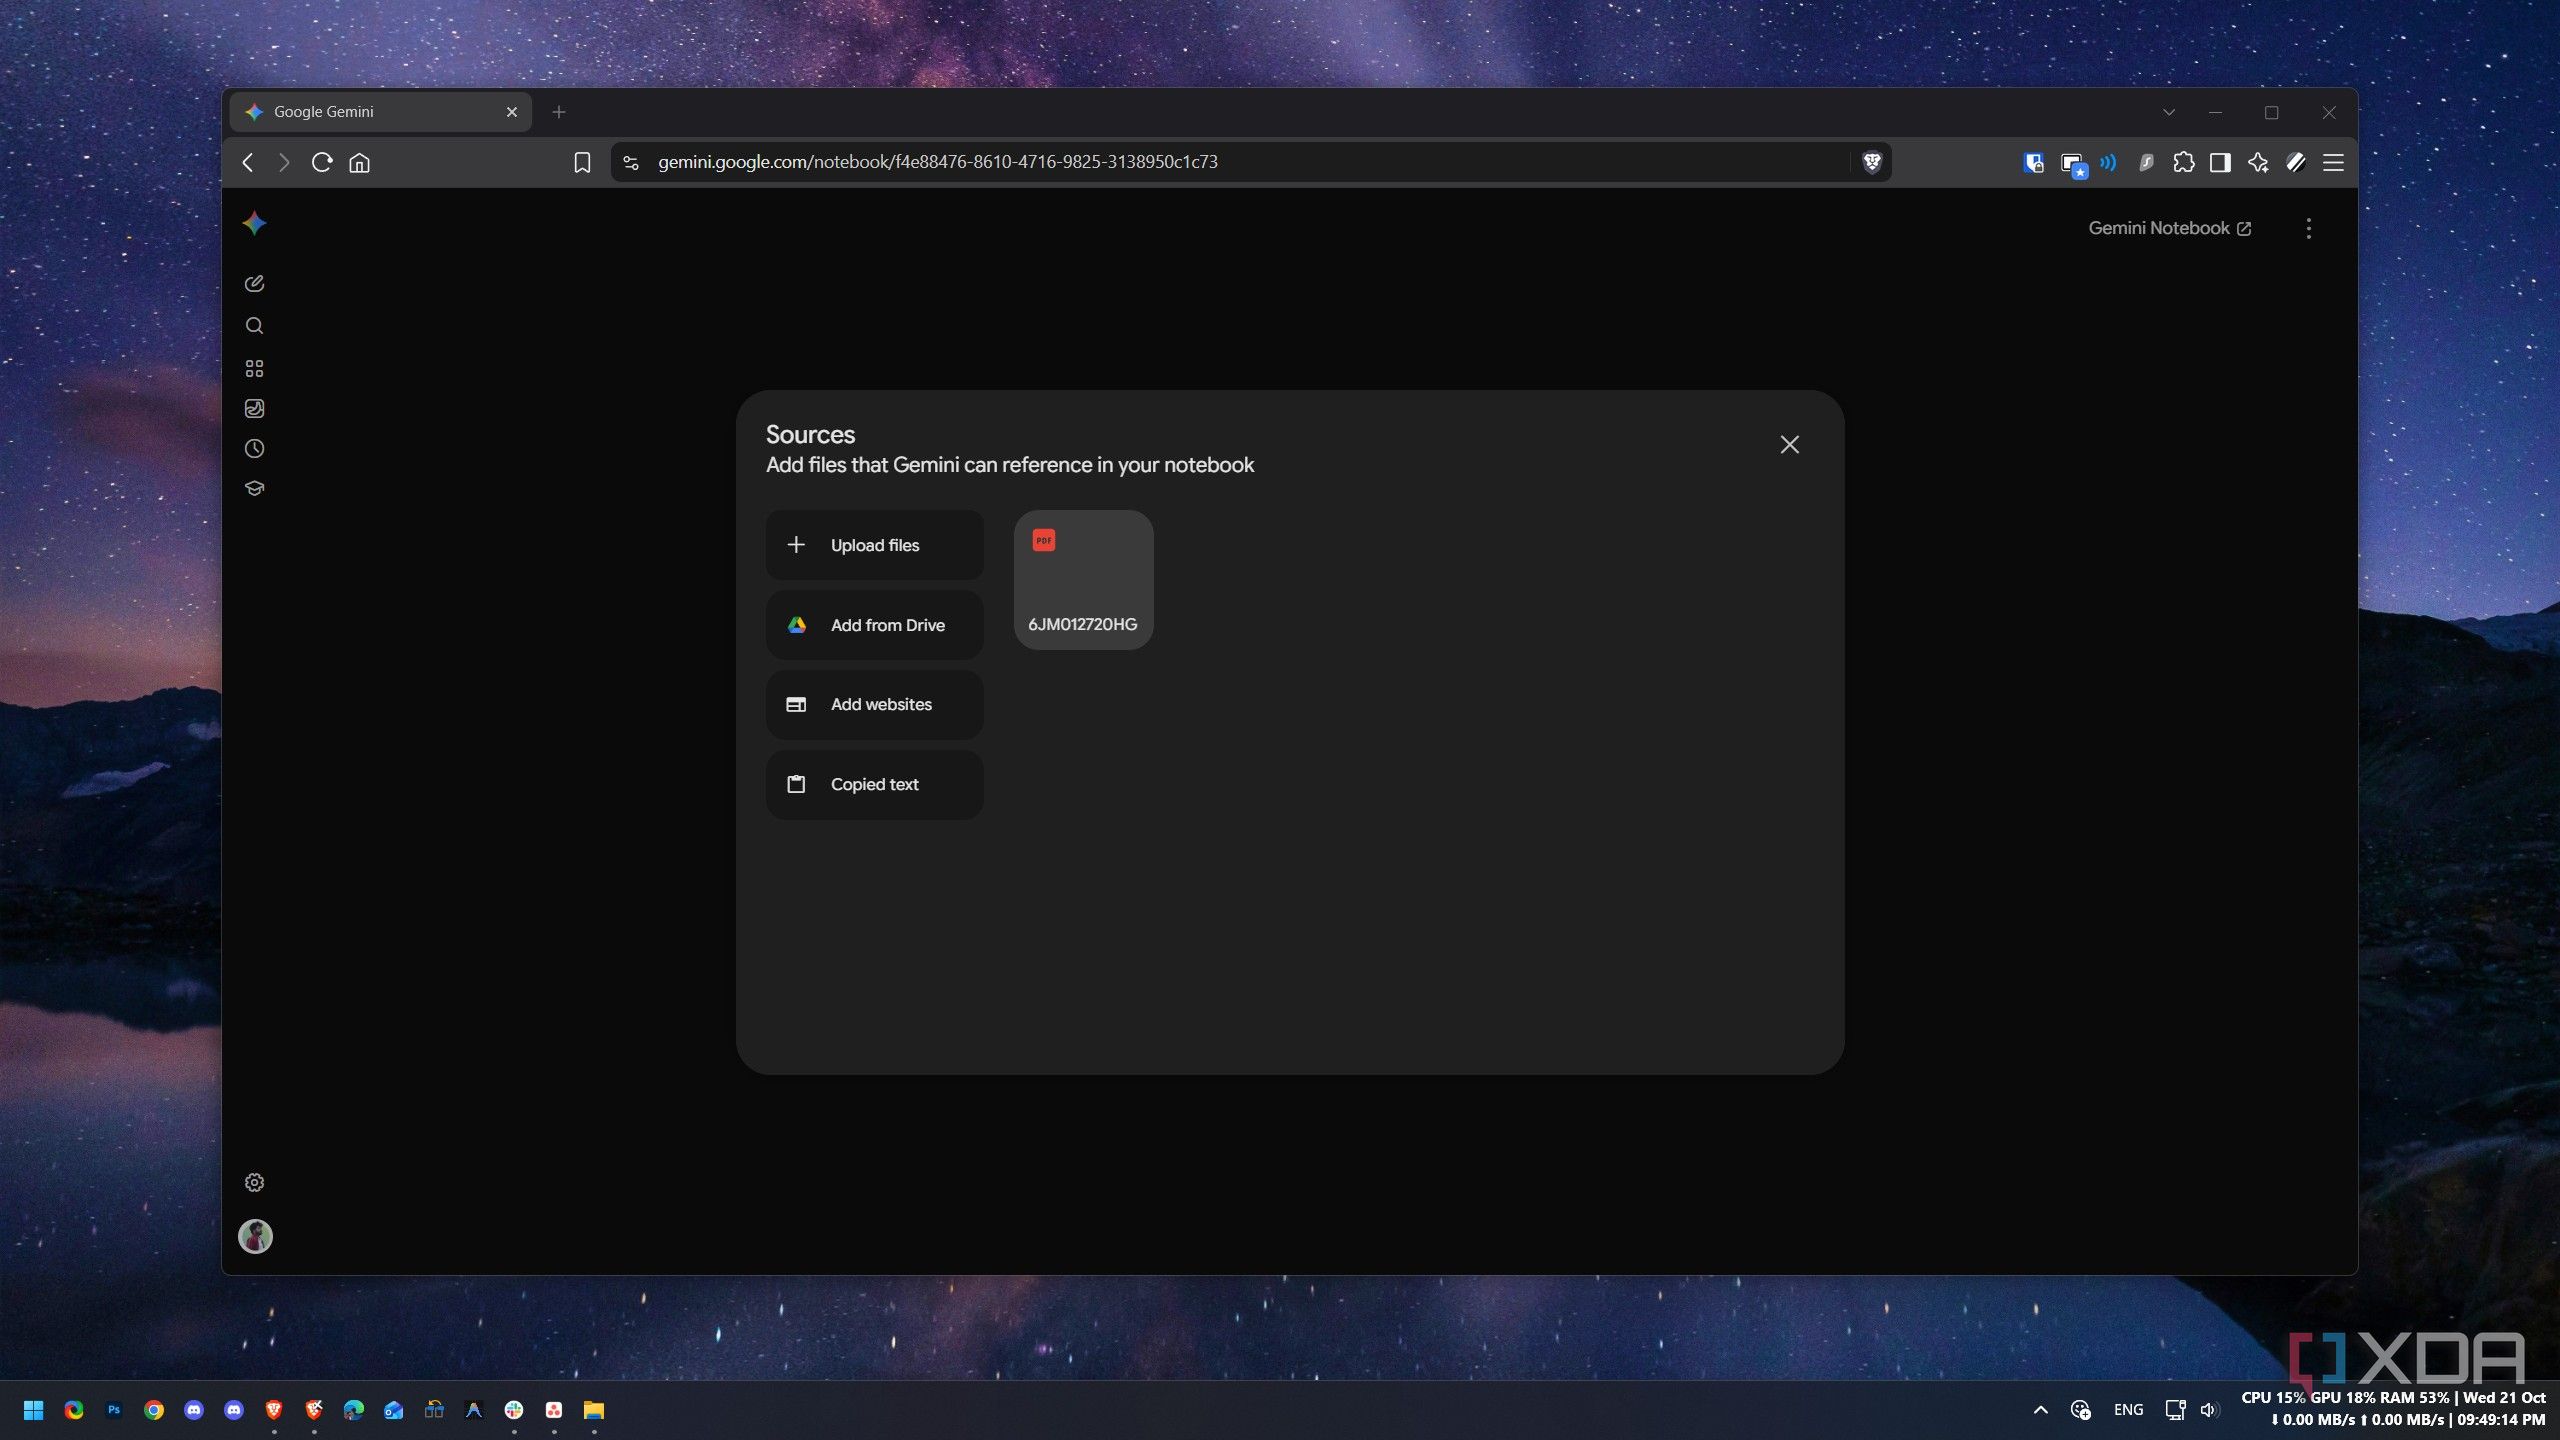Select Add websites option
Viewport: 2560px width, 1440px height.
tap(874, 705)
